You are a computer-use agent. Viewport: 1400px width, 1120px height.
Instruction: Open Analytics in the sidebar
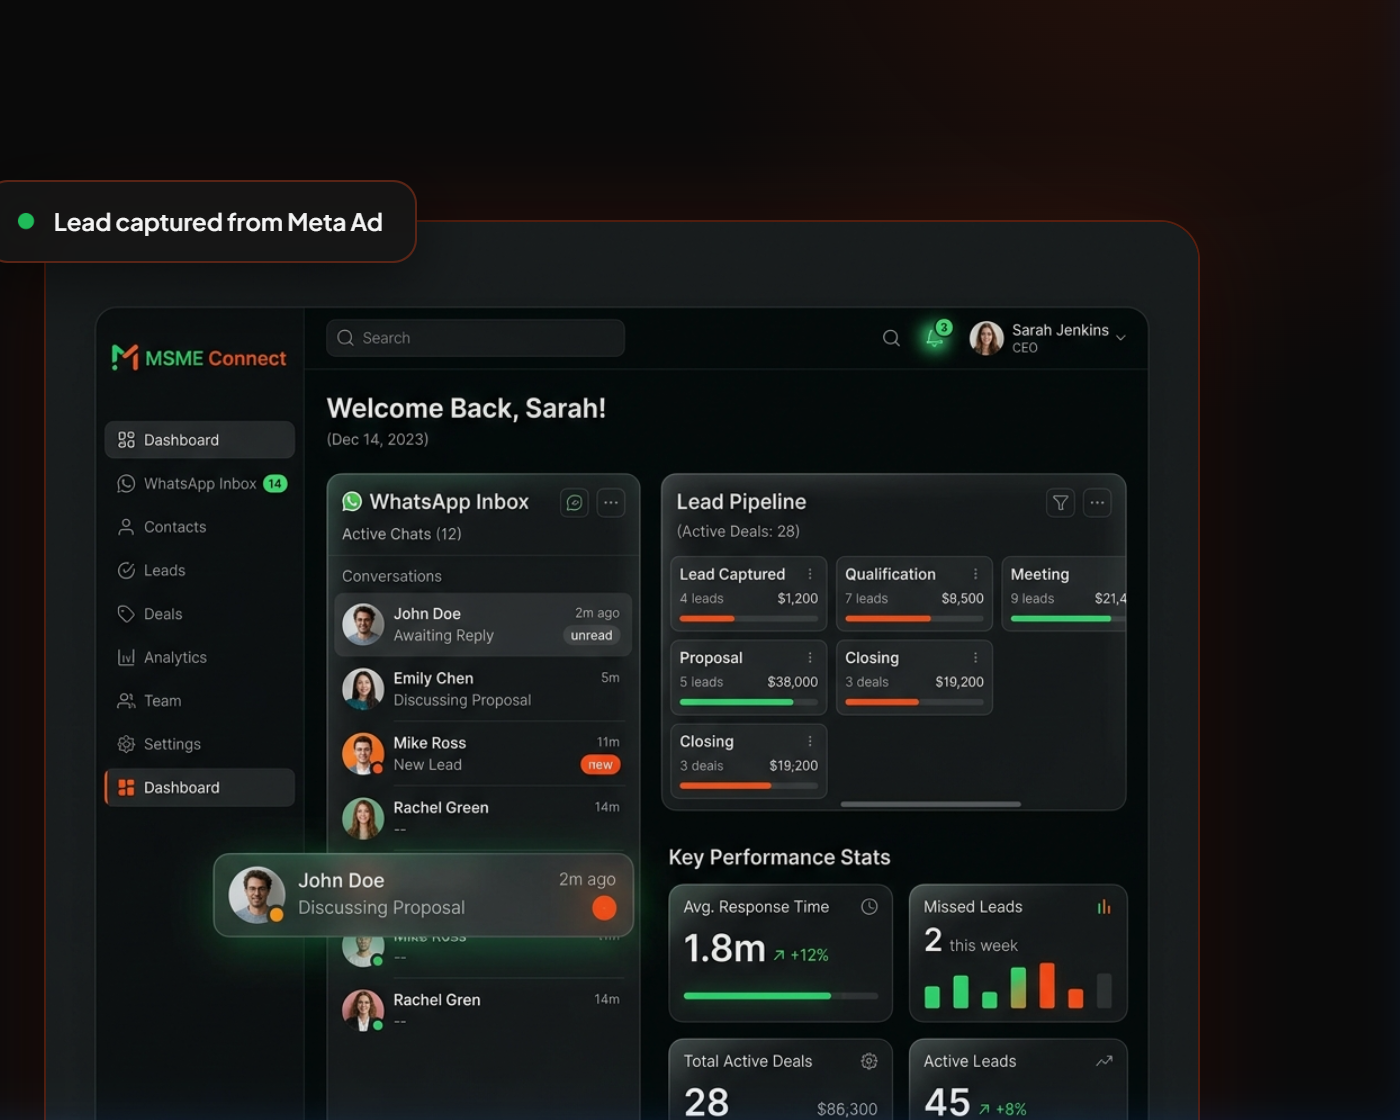tap(200, 657)
